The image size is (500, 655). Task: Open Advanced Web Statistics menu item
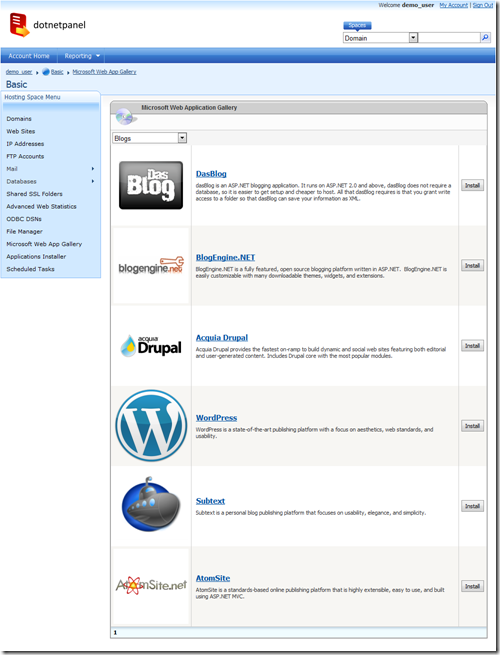click(41, 206)
